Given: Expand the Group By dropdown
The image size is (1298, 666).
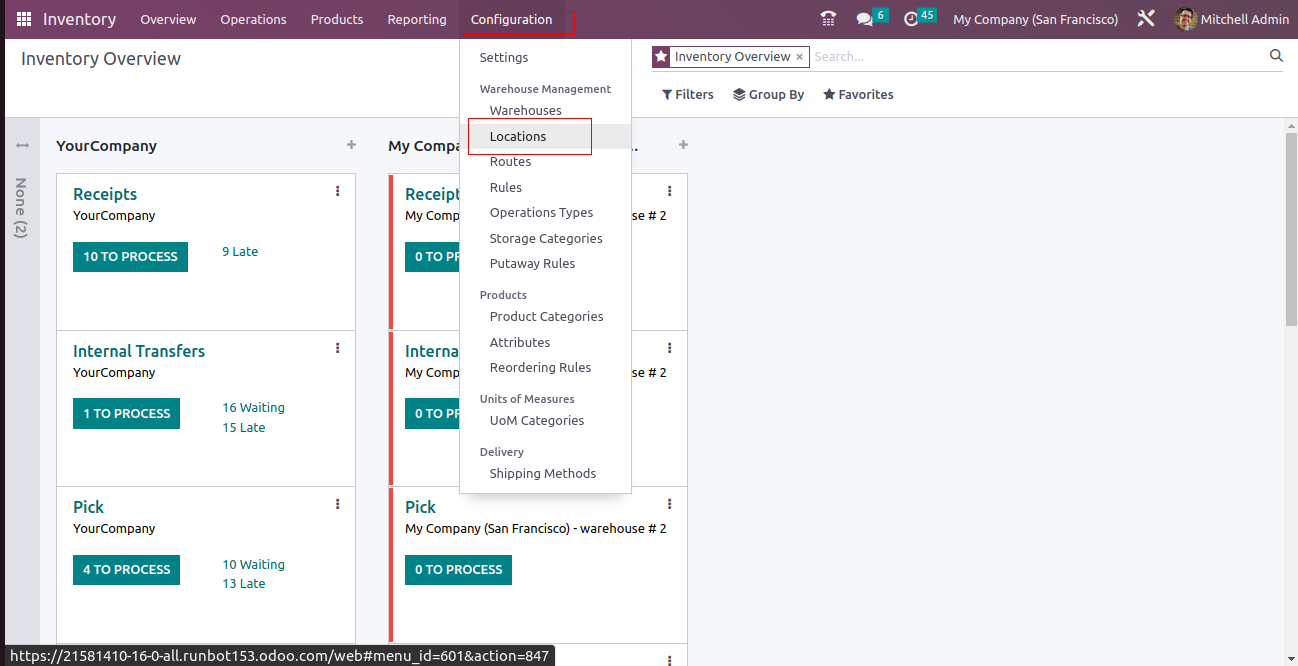Looking at the screenshot, I should click(768, 95).
